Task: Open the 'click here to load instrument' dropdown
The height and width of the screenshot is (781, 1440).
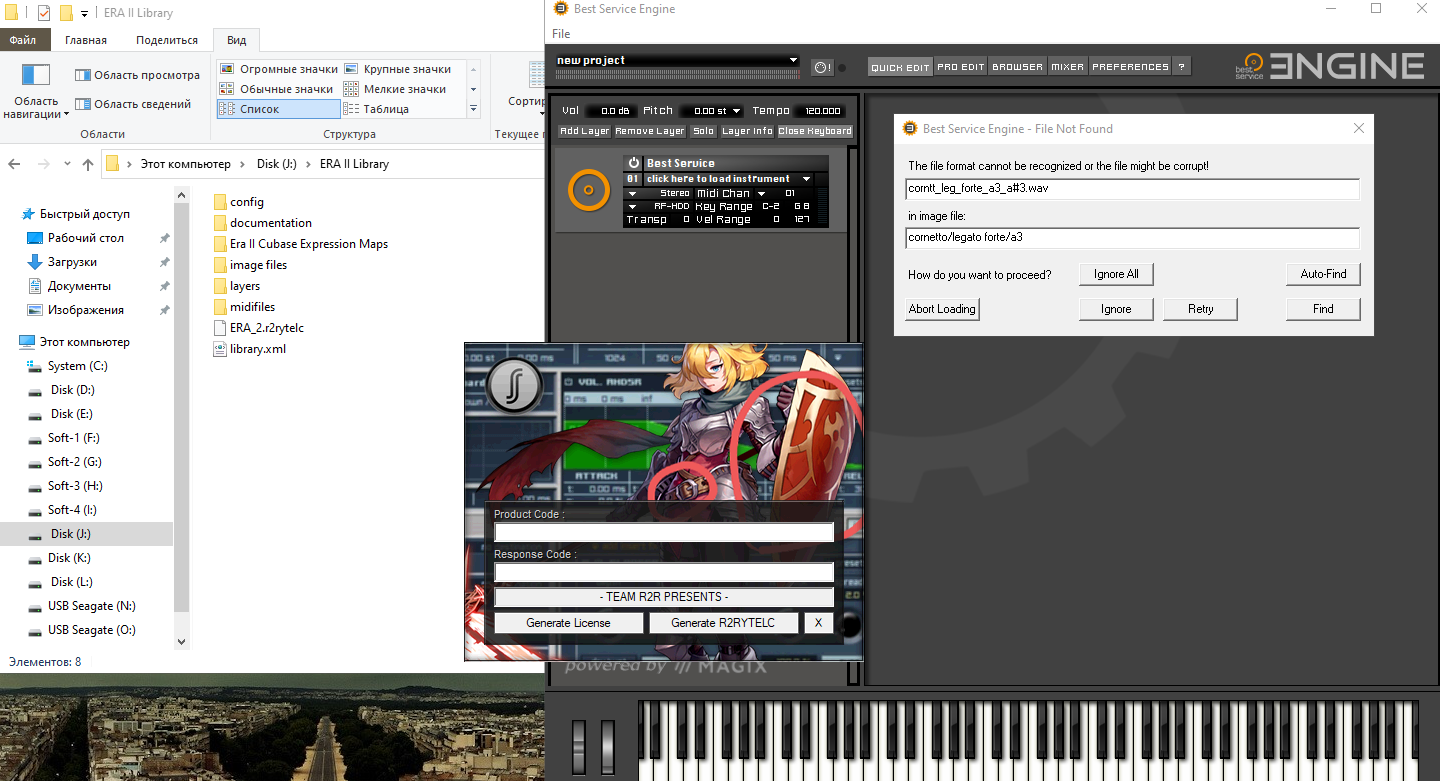Action: (x=806, y=179)
